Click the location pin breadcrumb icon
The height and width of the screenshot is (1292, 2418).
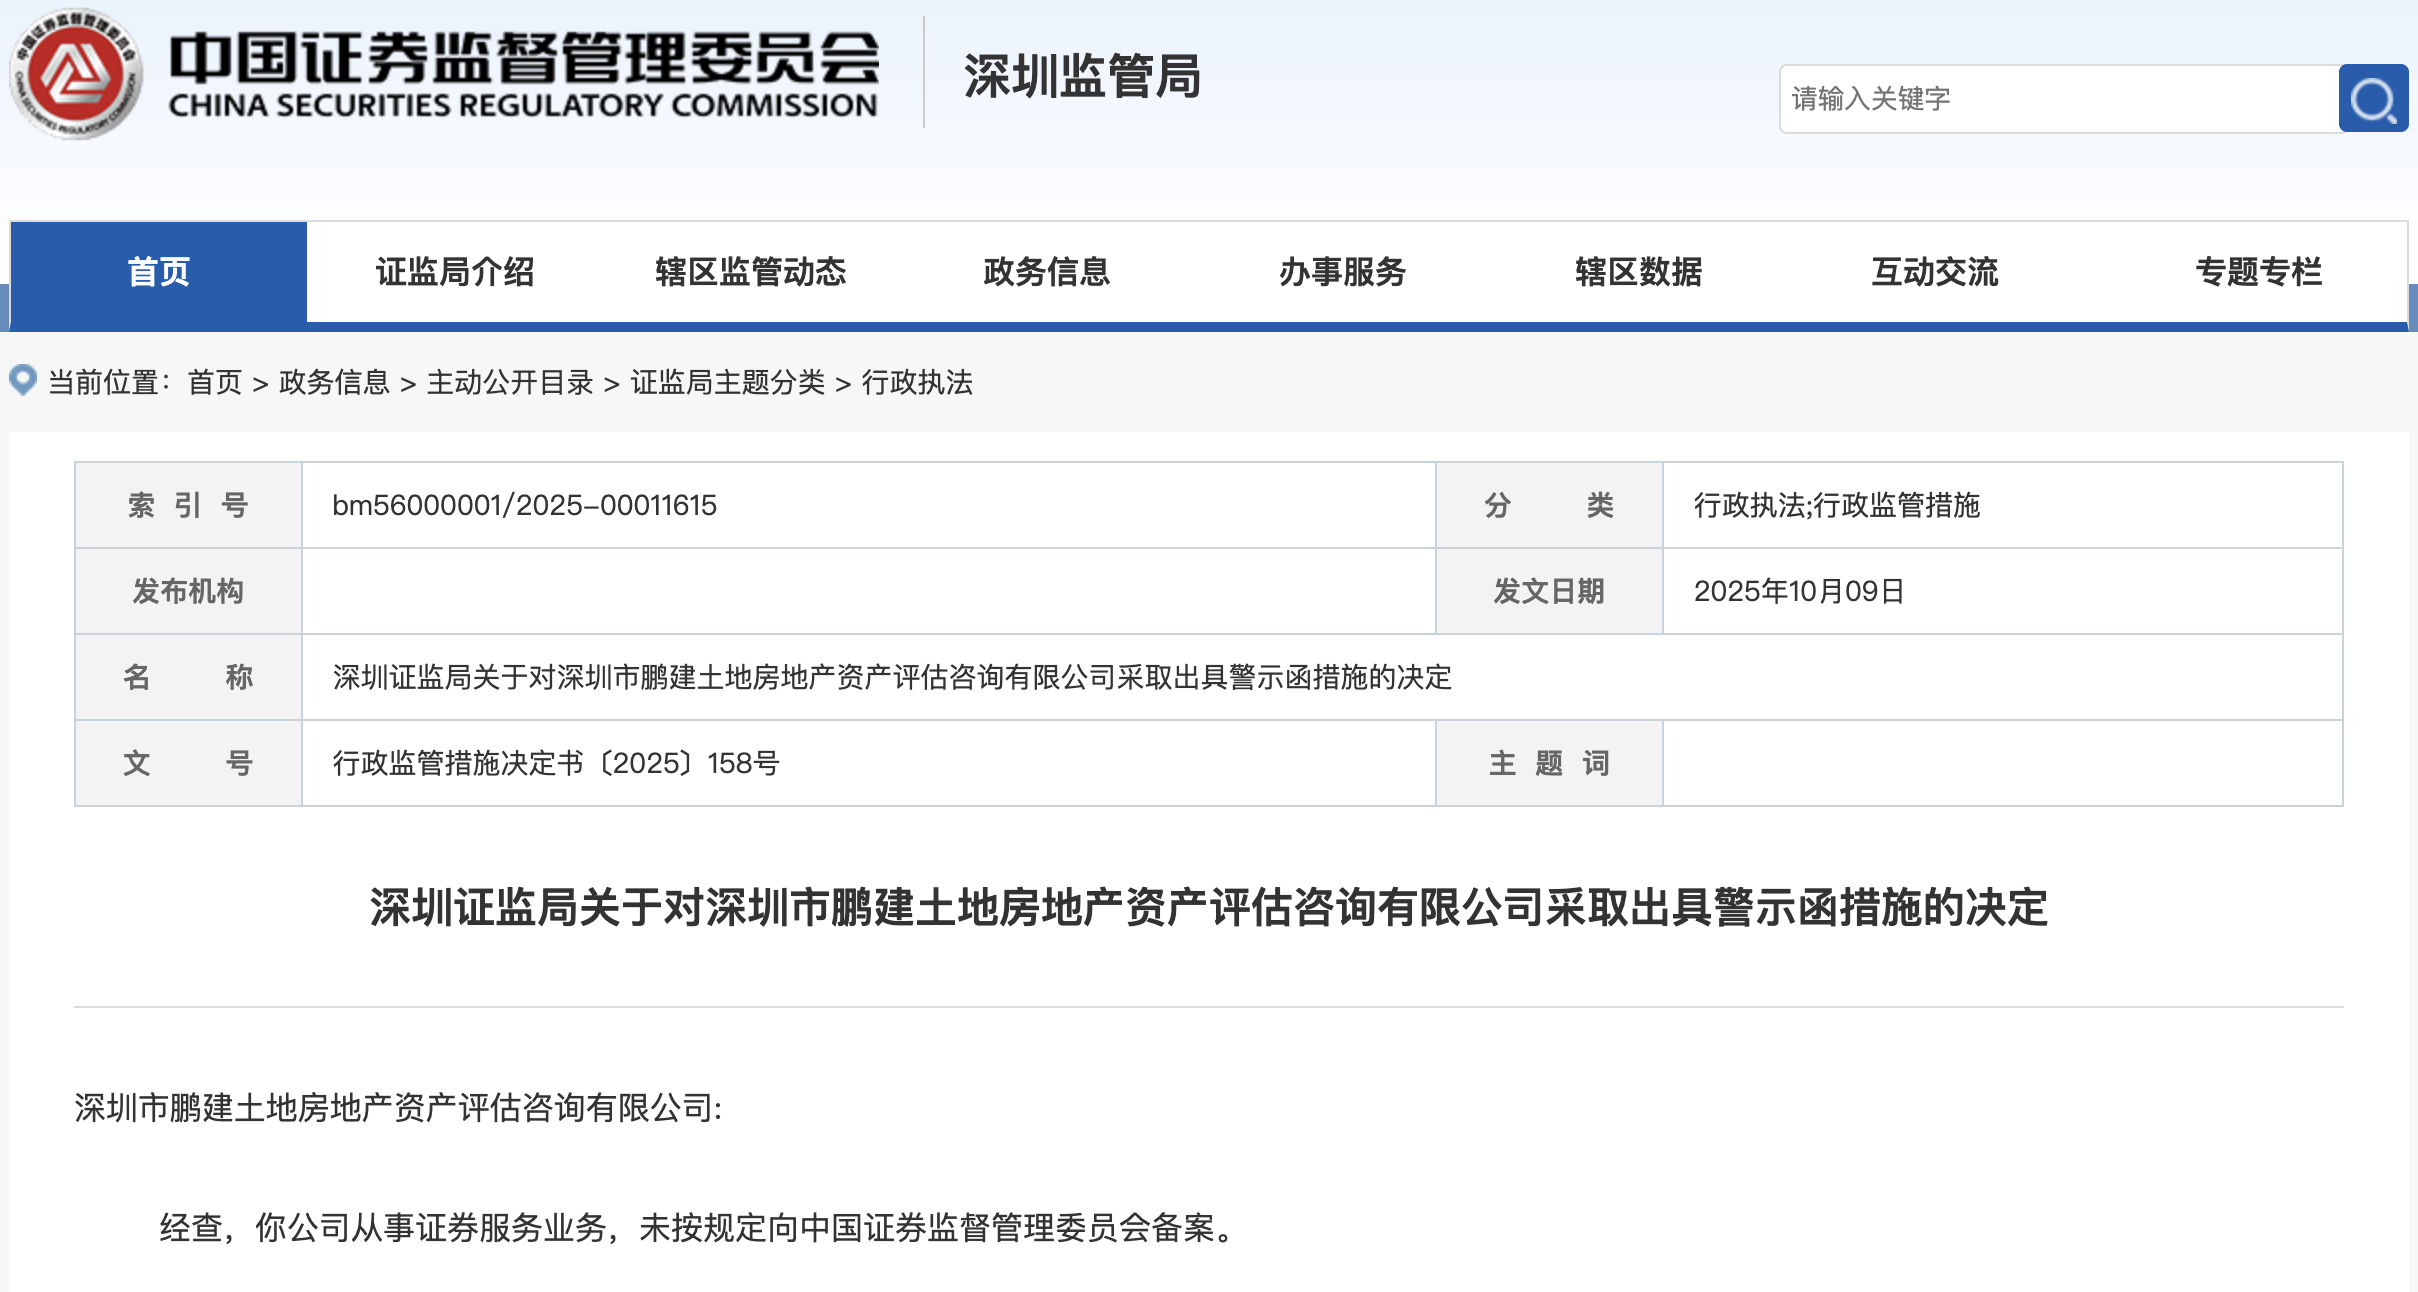(23, 380)
